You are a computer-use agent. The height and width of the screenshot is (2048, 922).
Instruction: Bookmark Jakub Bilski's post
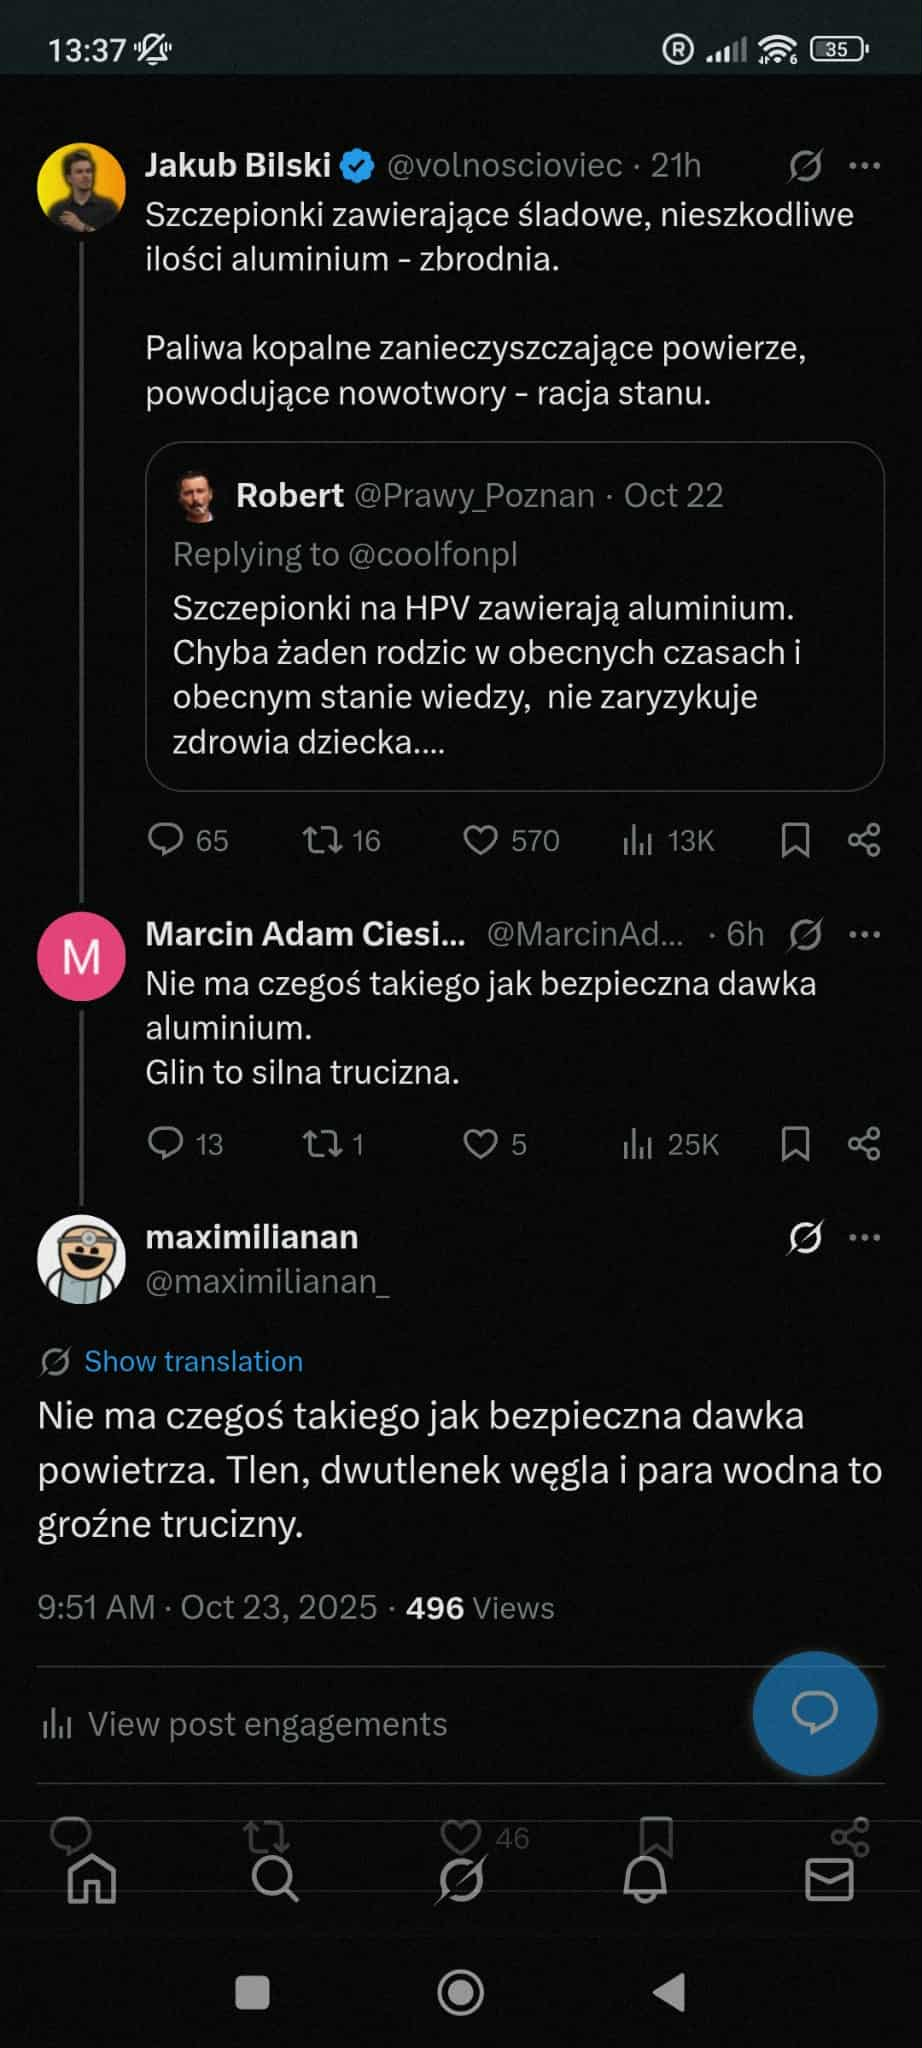[795, 840]
